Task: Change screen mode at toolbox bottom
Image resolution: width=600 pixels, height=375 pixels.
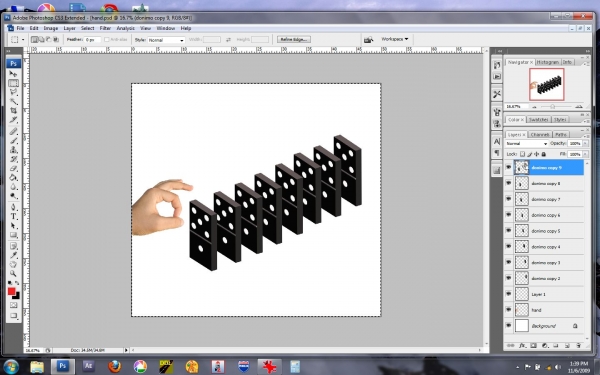Action: pos(13,316)
